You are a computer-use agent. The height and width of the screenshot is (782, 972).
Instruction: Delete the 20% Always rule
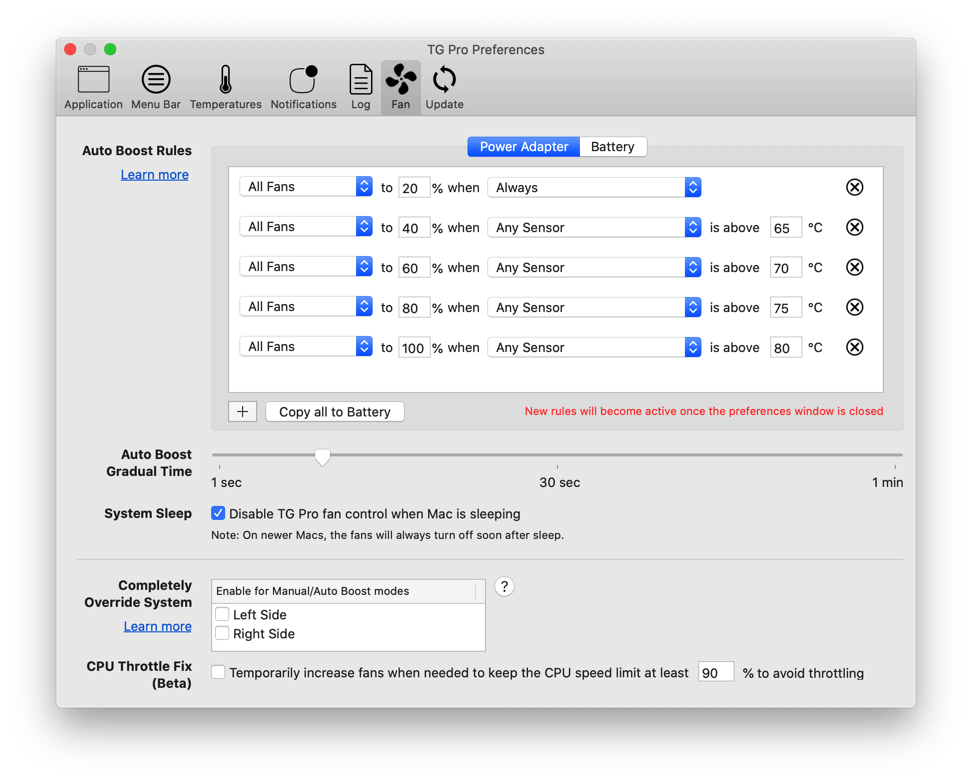[854, 187]
